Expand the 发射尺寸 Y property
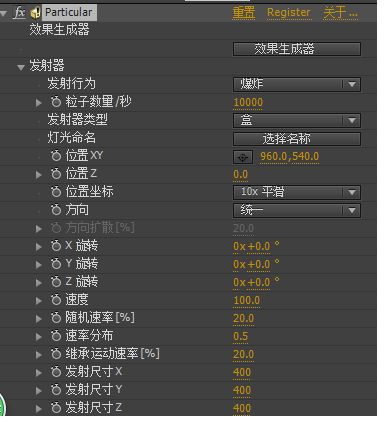Image resolution: width=390 pixels, height=422 pixels. [x=39, y=391]
